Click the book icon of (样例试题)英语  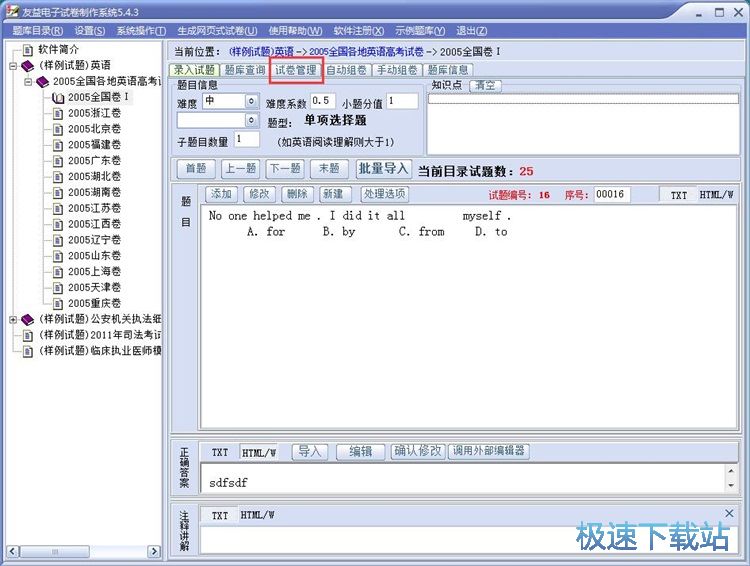pyautogui.click(x=27, y=66)
